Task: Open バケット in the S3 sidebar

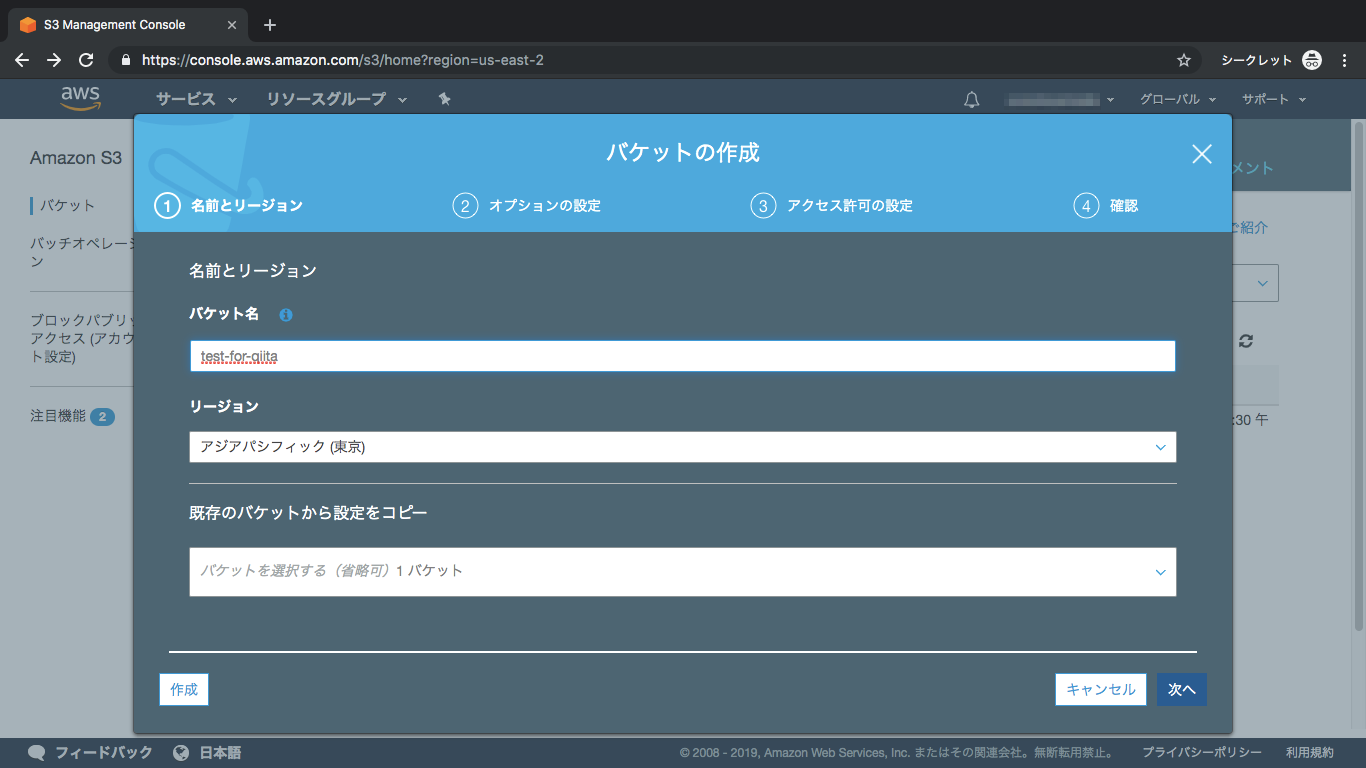Action: click(67, 206)
